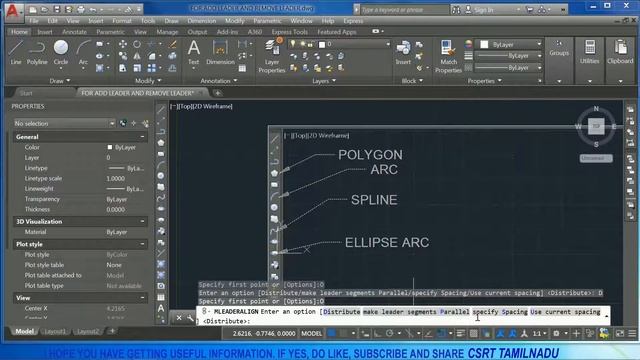Click Quick Select icon in Properties palette
Viewport: 640px width, 360px height.
pos(145,123)
